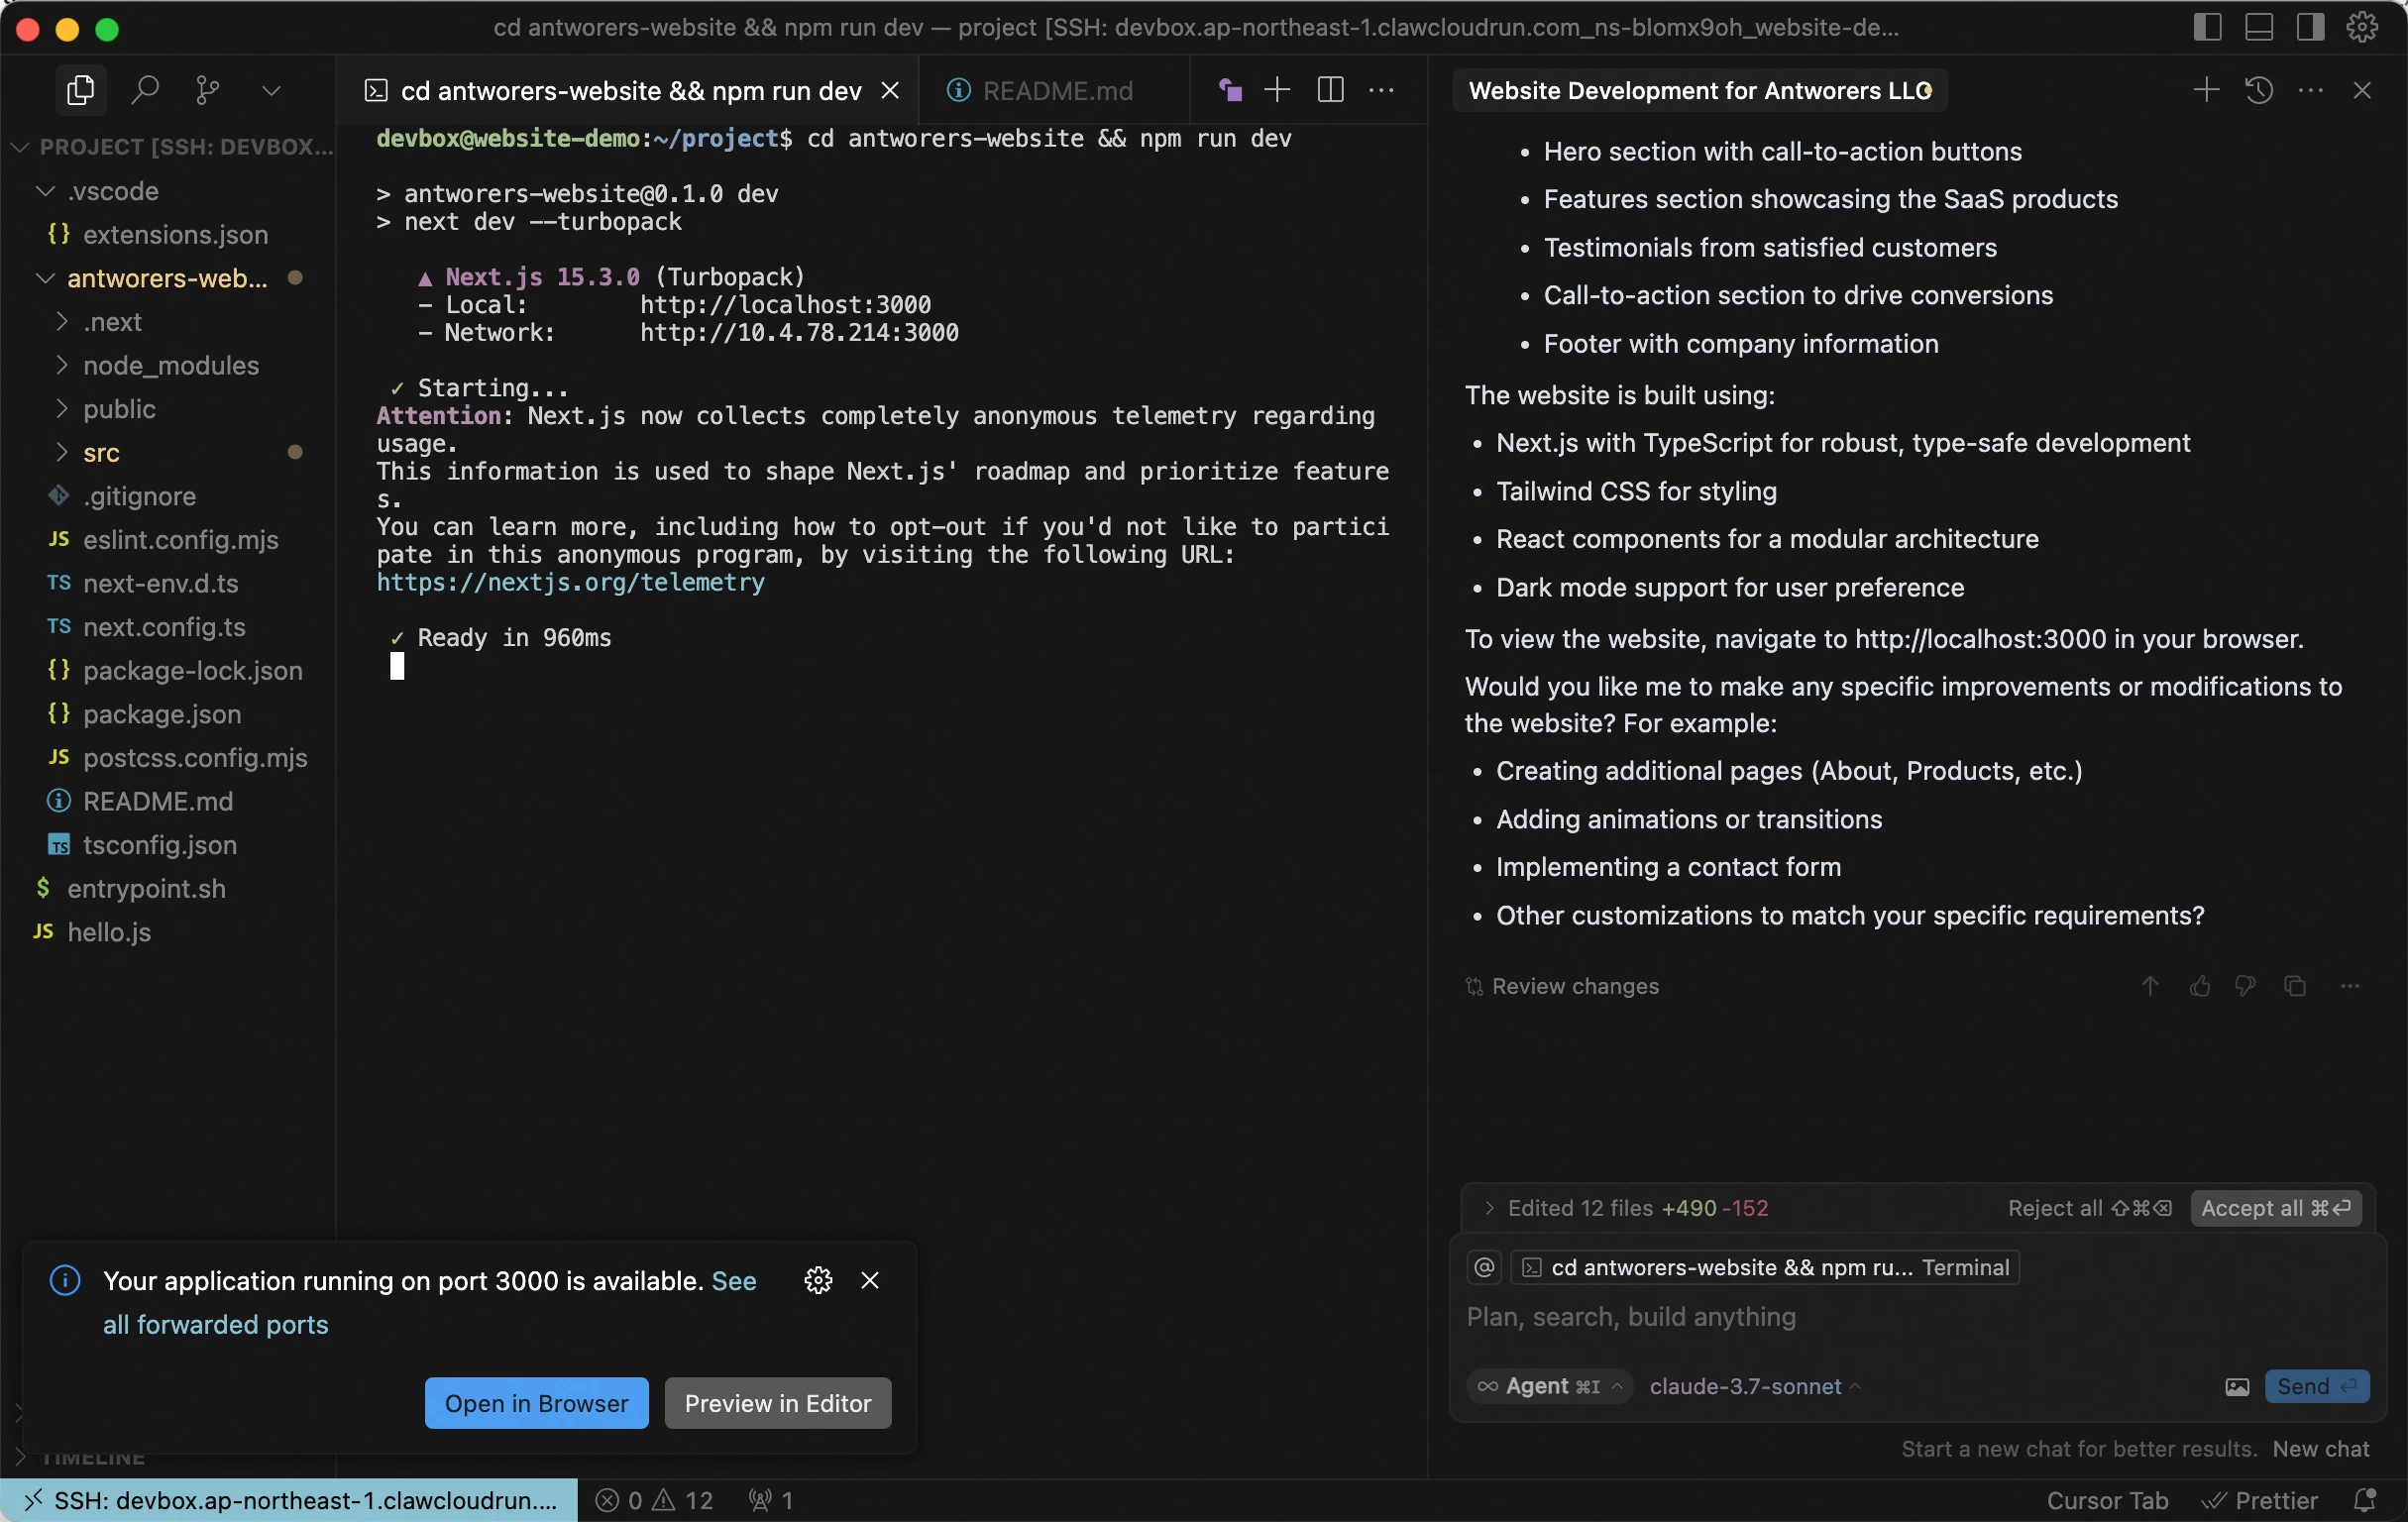Click the up arrow icon under response
This screenshot has height=1522, width=2408.
[x=2150, y=986]
